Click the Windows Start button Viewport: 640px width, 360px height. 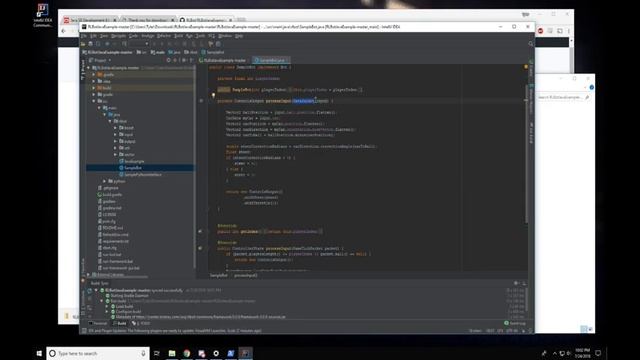(x=39, y=353)
